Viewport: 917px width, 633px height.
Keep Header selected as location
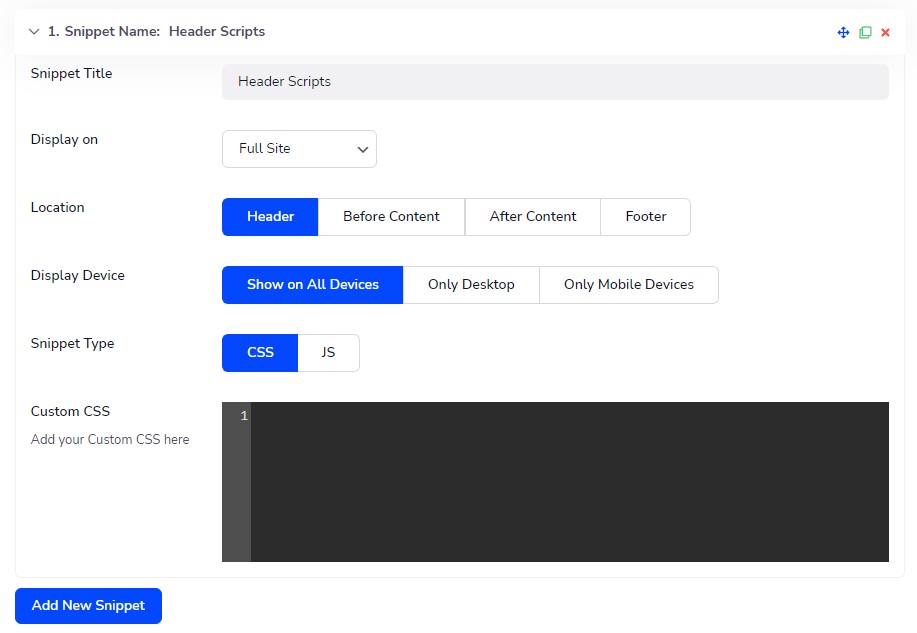click(269, 216)
